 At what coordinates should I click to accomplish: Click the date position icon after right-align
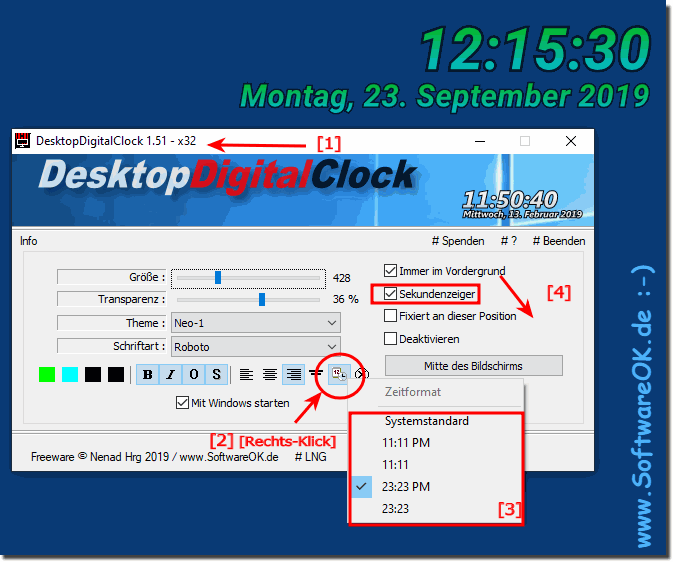(316, 374)
